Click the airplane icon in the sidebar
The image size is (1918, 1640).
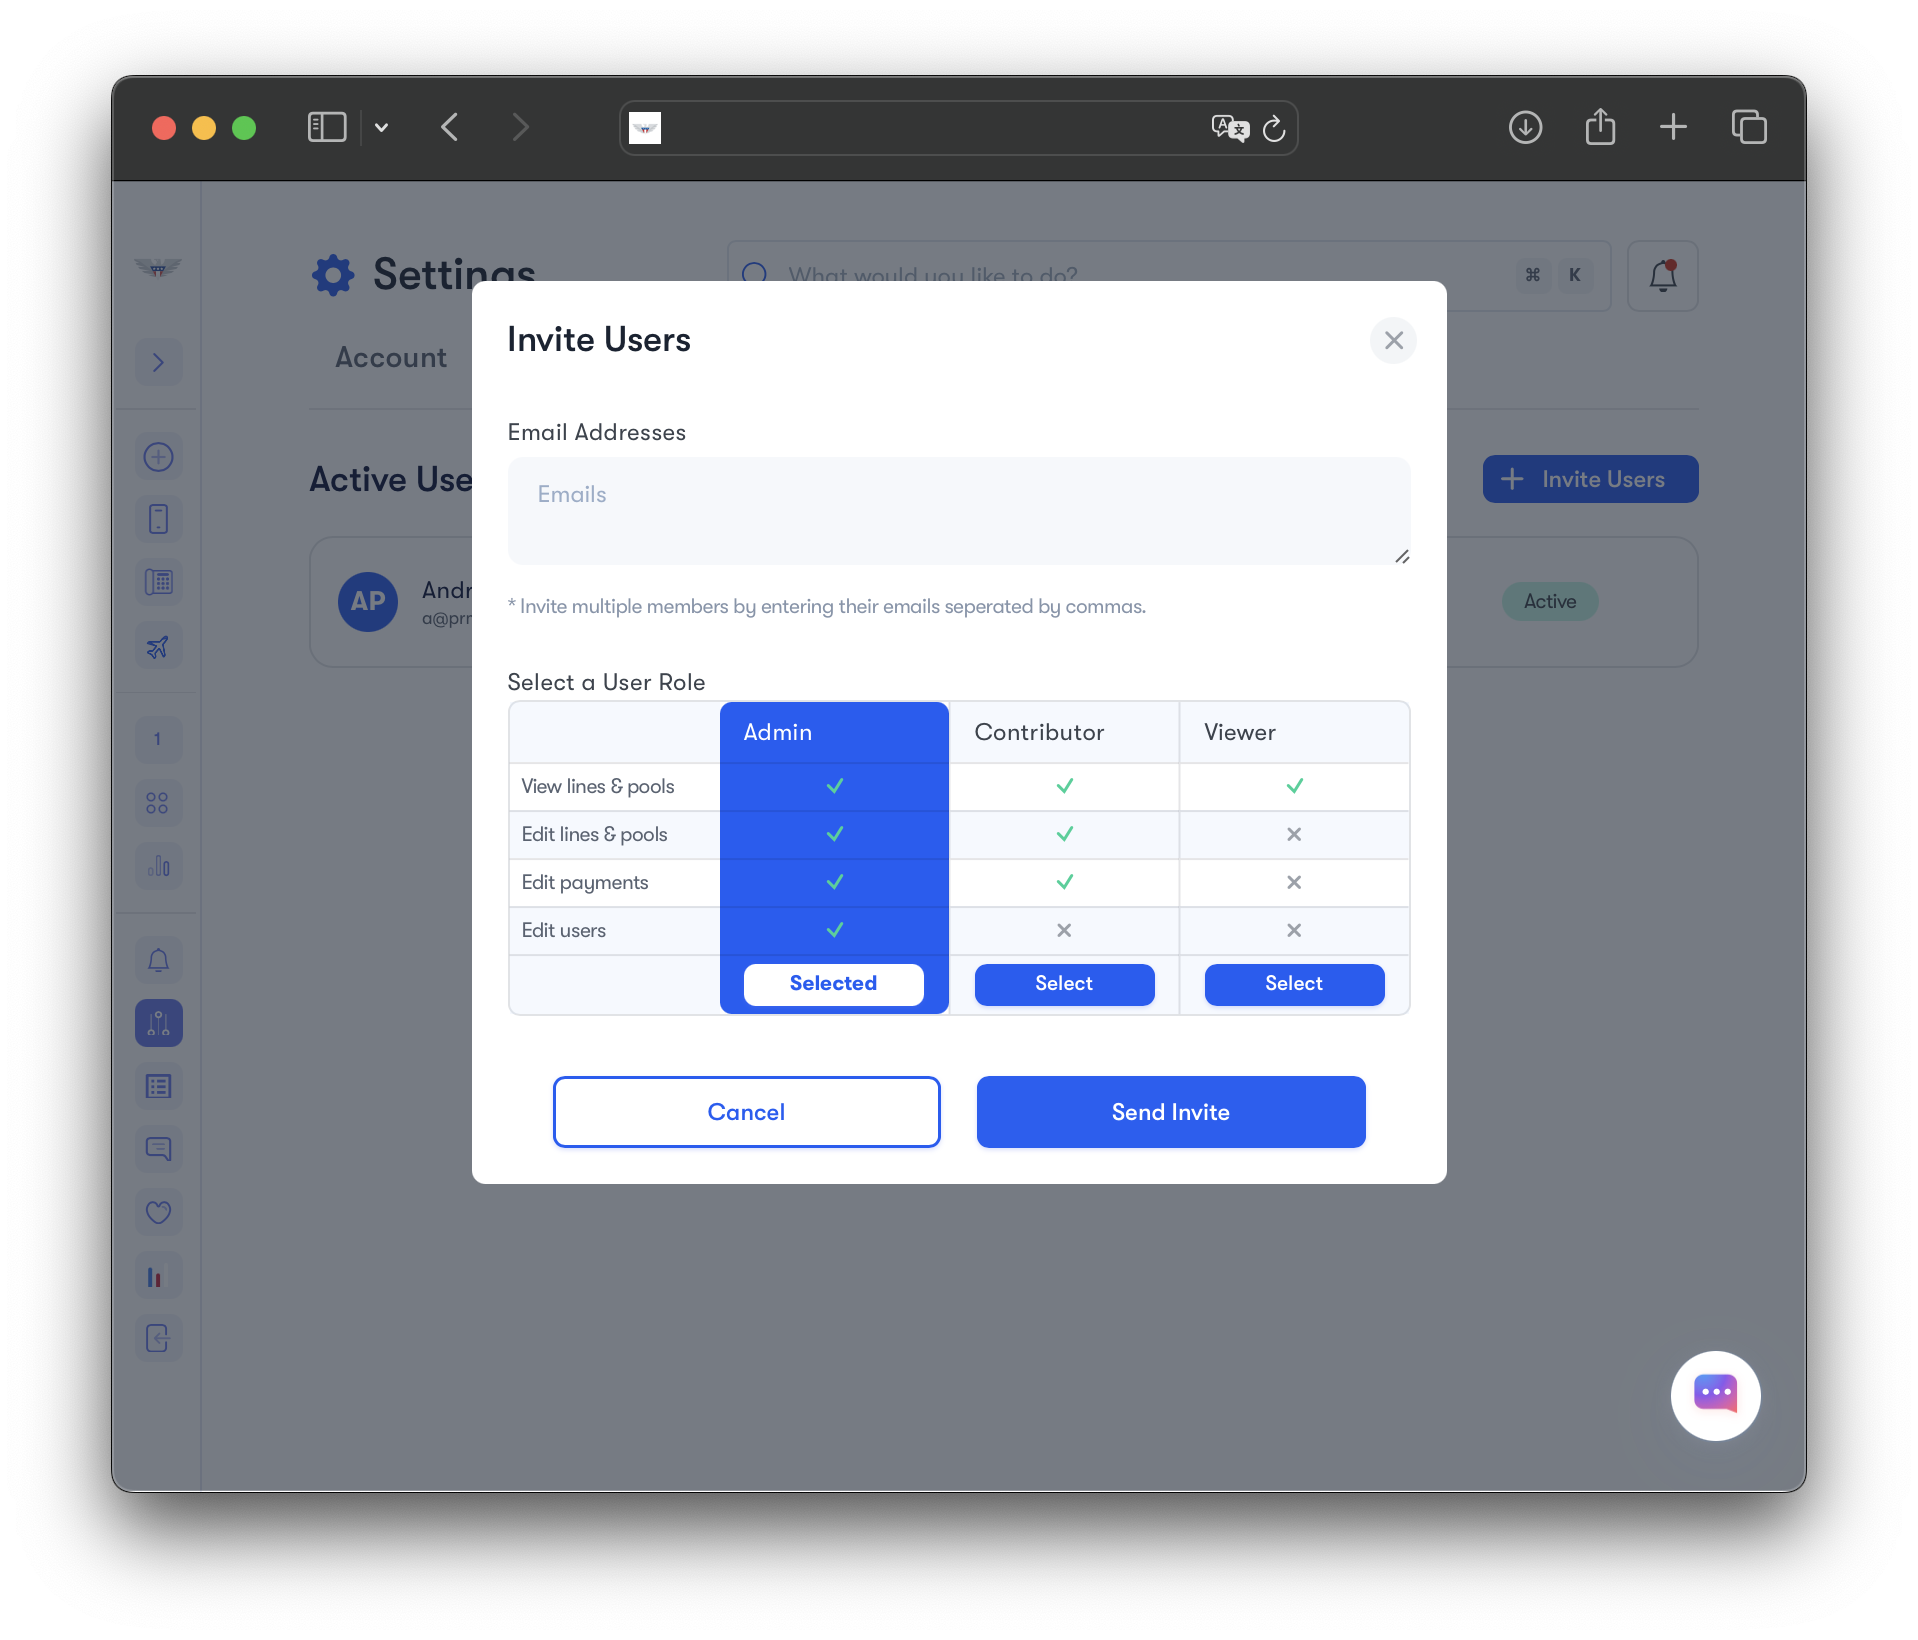pos(158,647)
